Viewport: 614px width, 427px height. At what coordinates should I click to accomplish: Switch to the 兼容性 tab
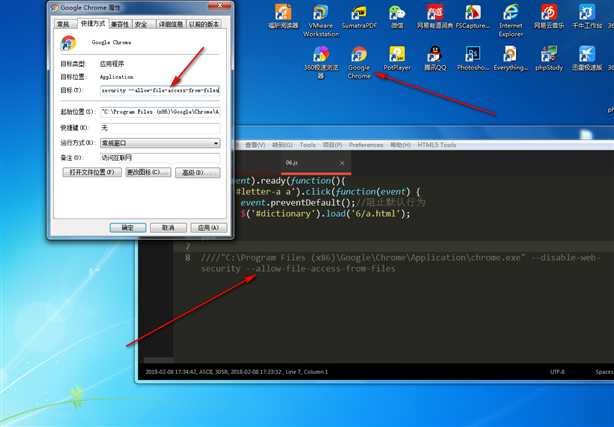pos(120,24)
